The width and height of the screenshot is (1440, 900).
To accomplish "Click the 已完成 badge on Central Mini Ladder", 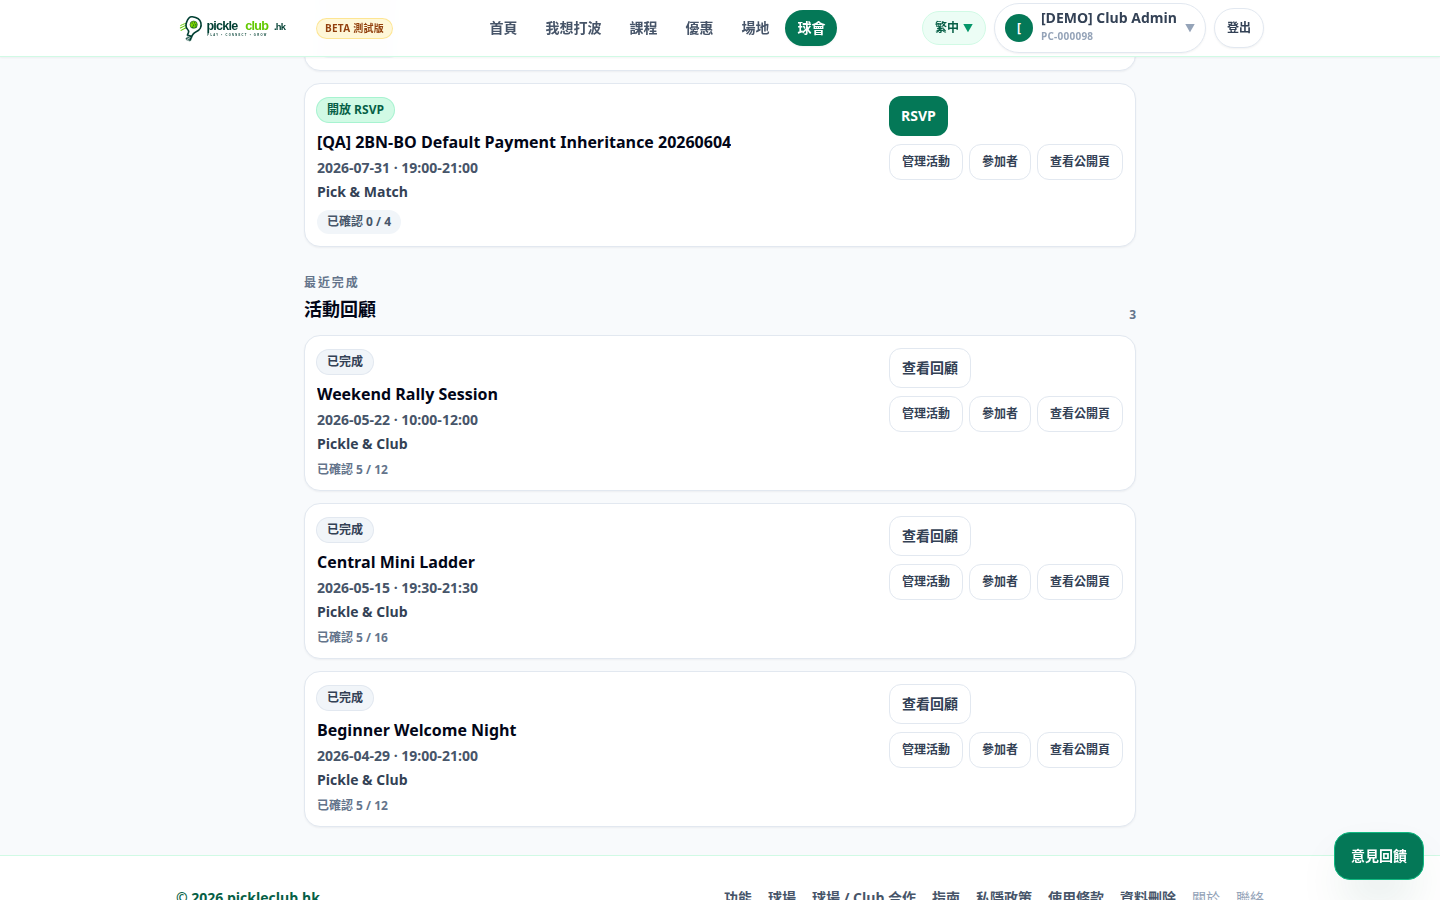I will [345, 530].
